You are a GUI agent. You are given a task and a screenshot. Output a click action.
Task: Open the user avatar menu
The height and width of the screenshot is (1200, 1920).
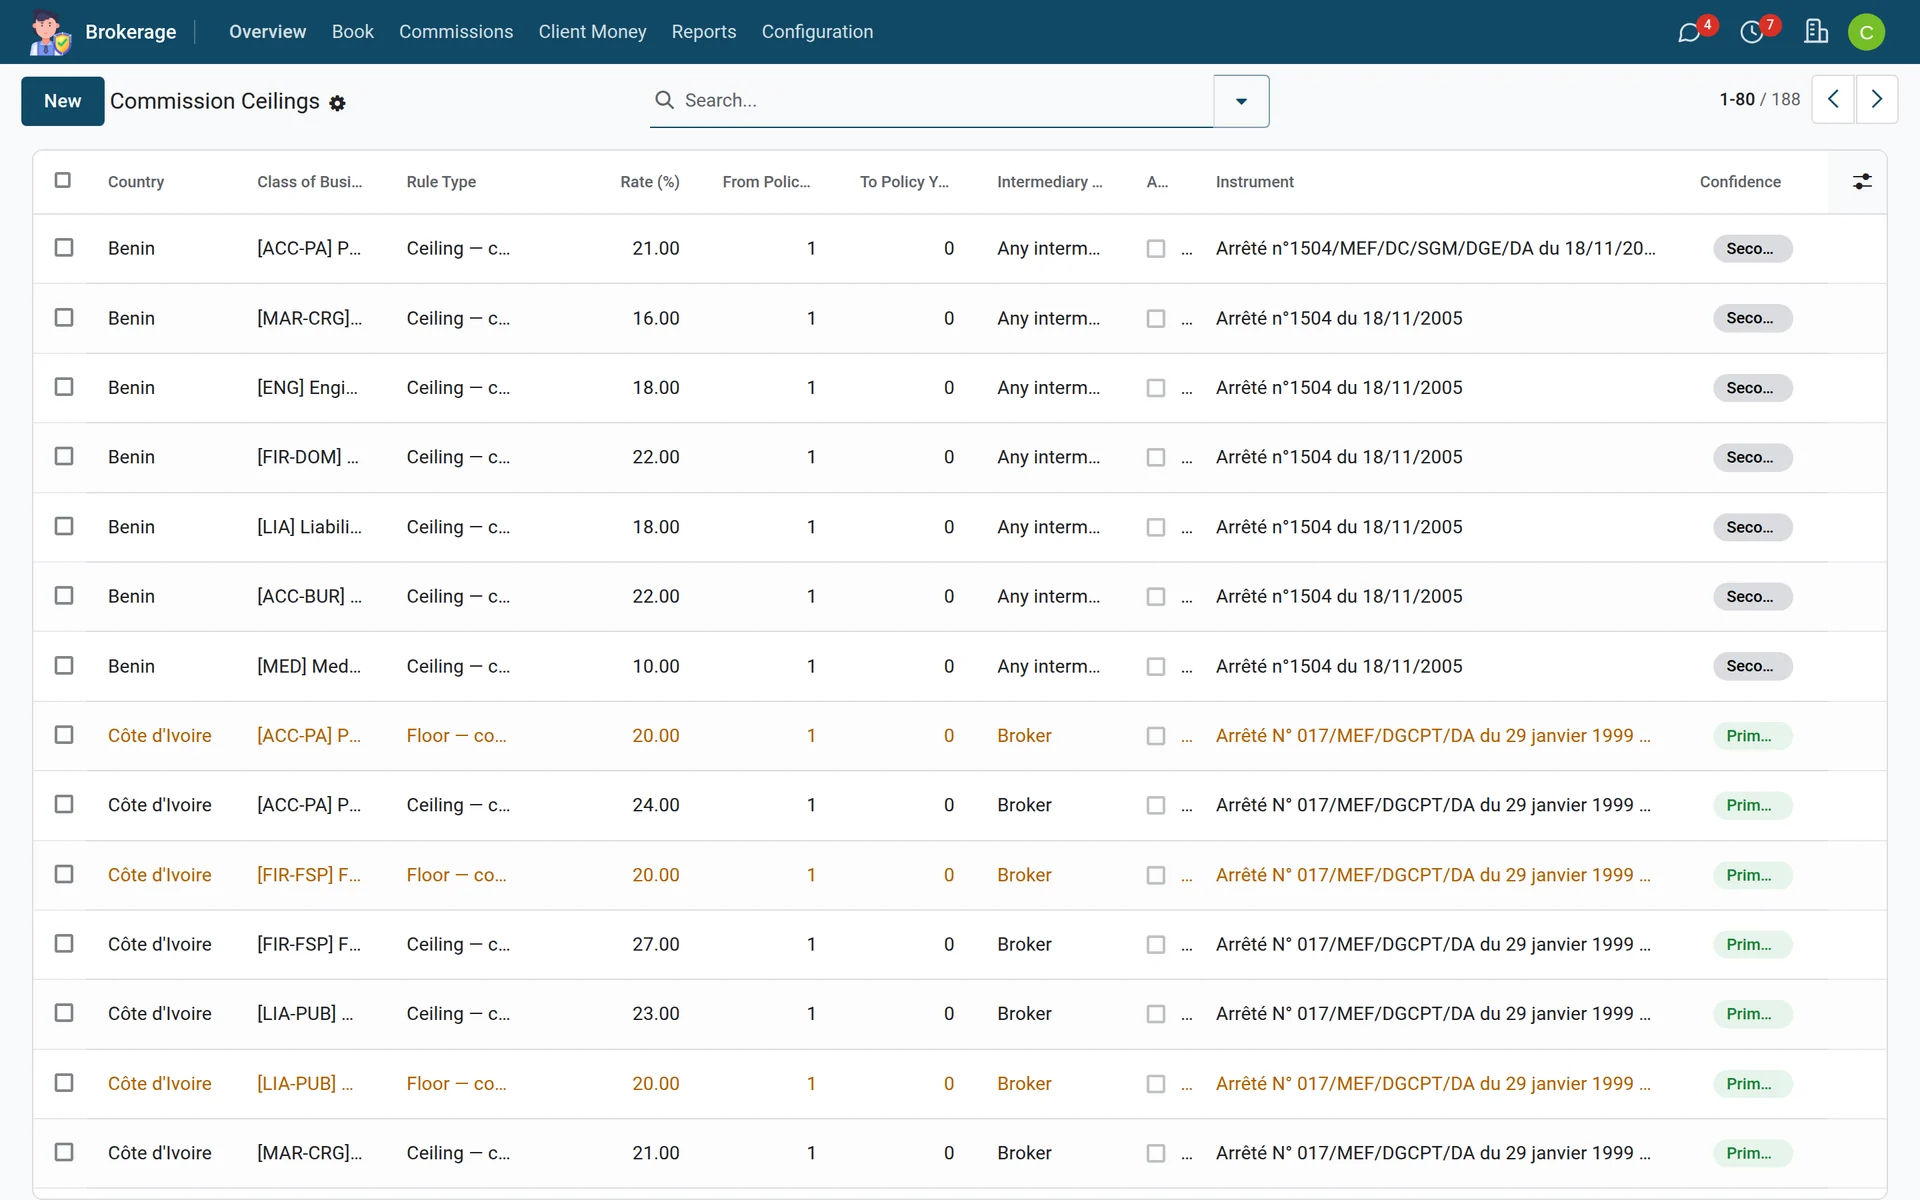coord(1866,32)
